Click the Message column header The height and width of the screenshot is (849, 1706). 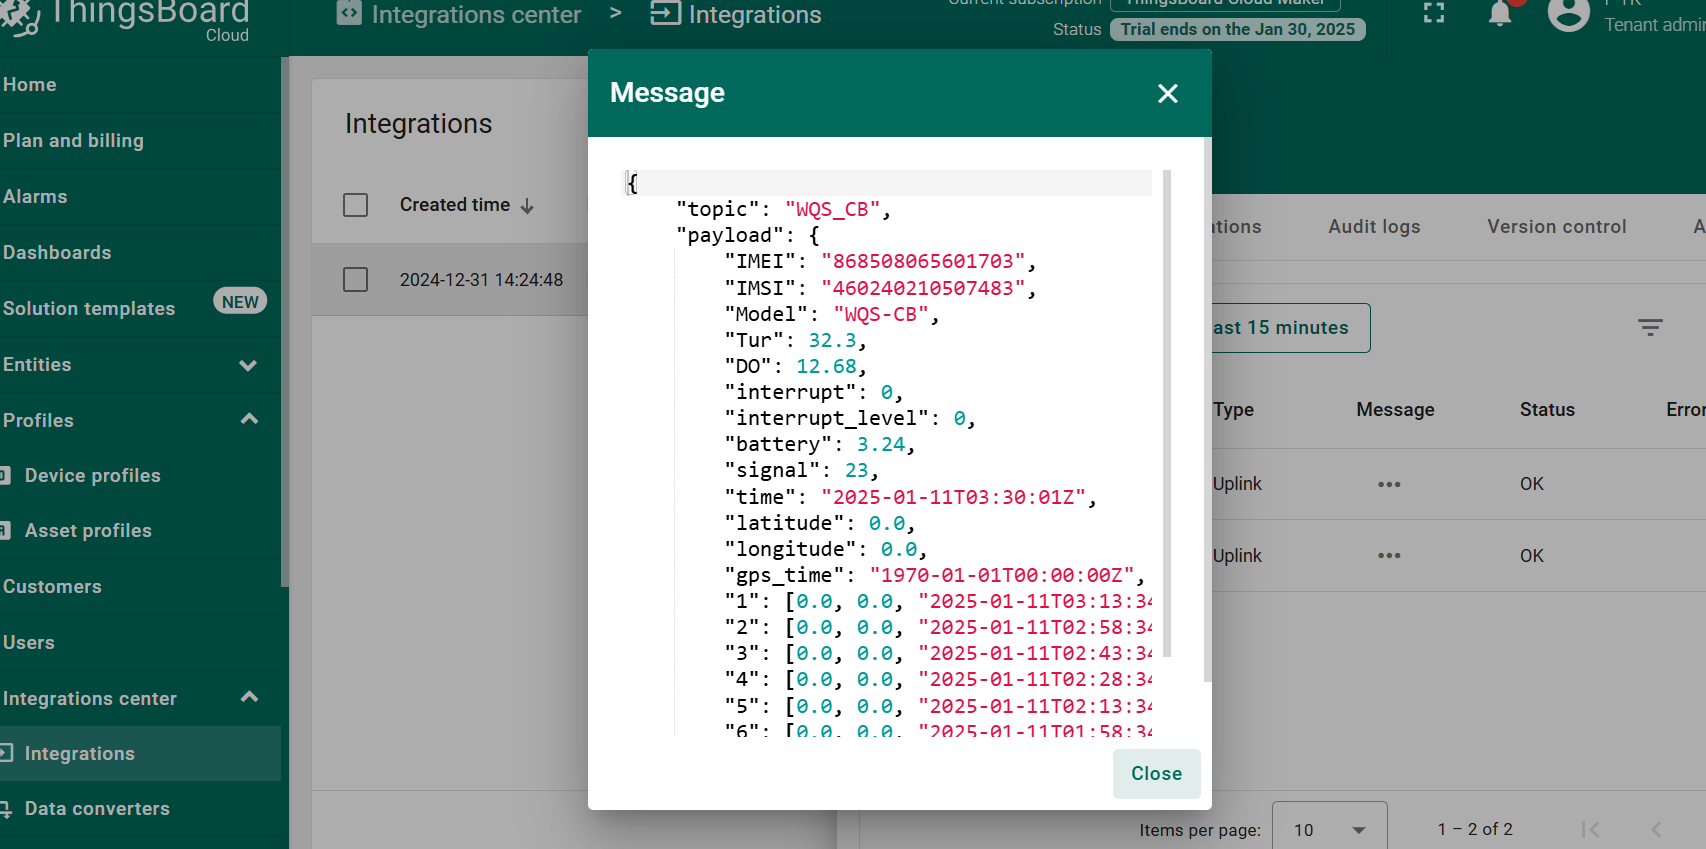pos(1395,410)
